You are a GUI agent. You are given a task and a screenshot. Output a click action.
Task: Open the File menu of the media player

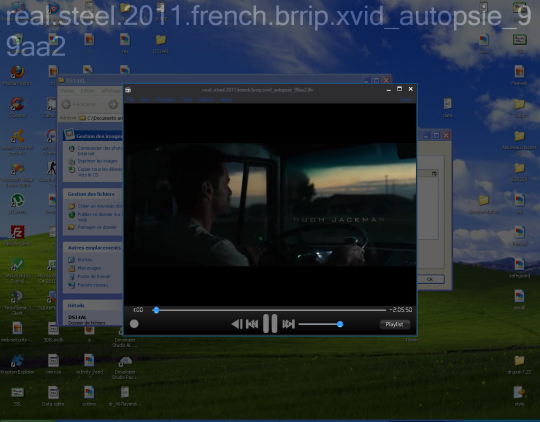tap(131, 100)
